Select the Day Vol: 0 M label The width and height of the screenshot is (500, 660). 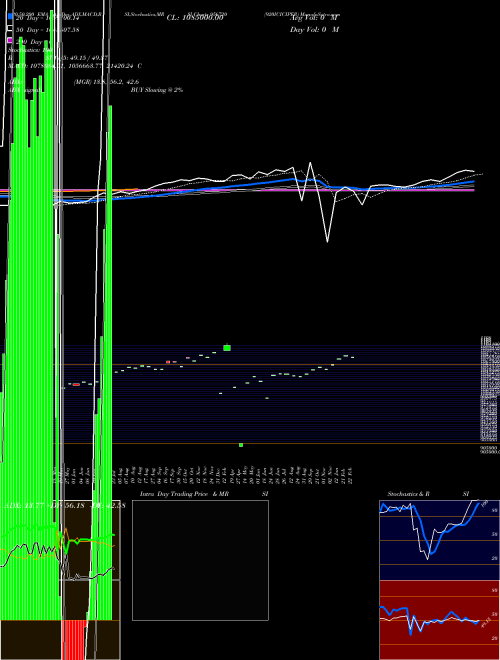click(x=314, y=29)
